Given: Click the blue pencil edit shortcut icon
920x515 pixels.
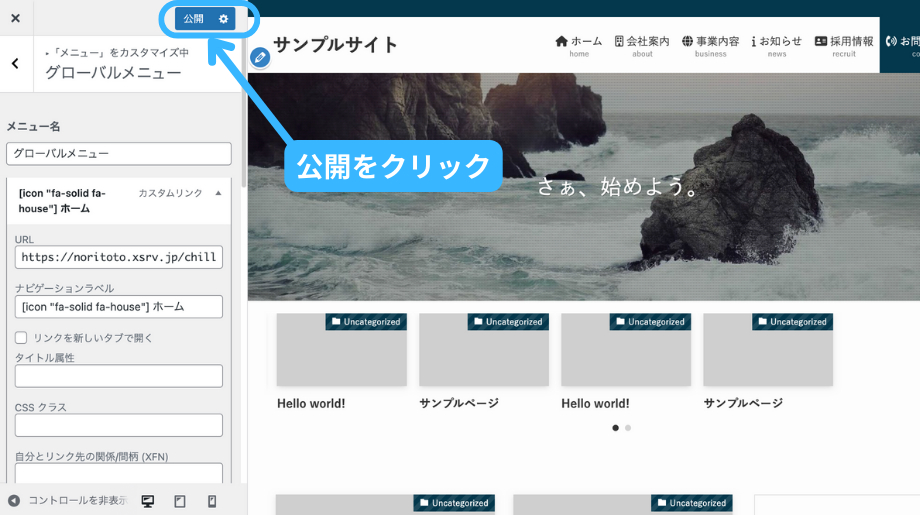Looking at the screenshot, I should [x=260, y=58].
